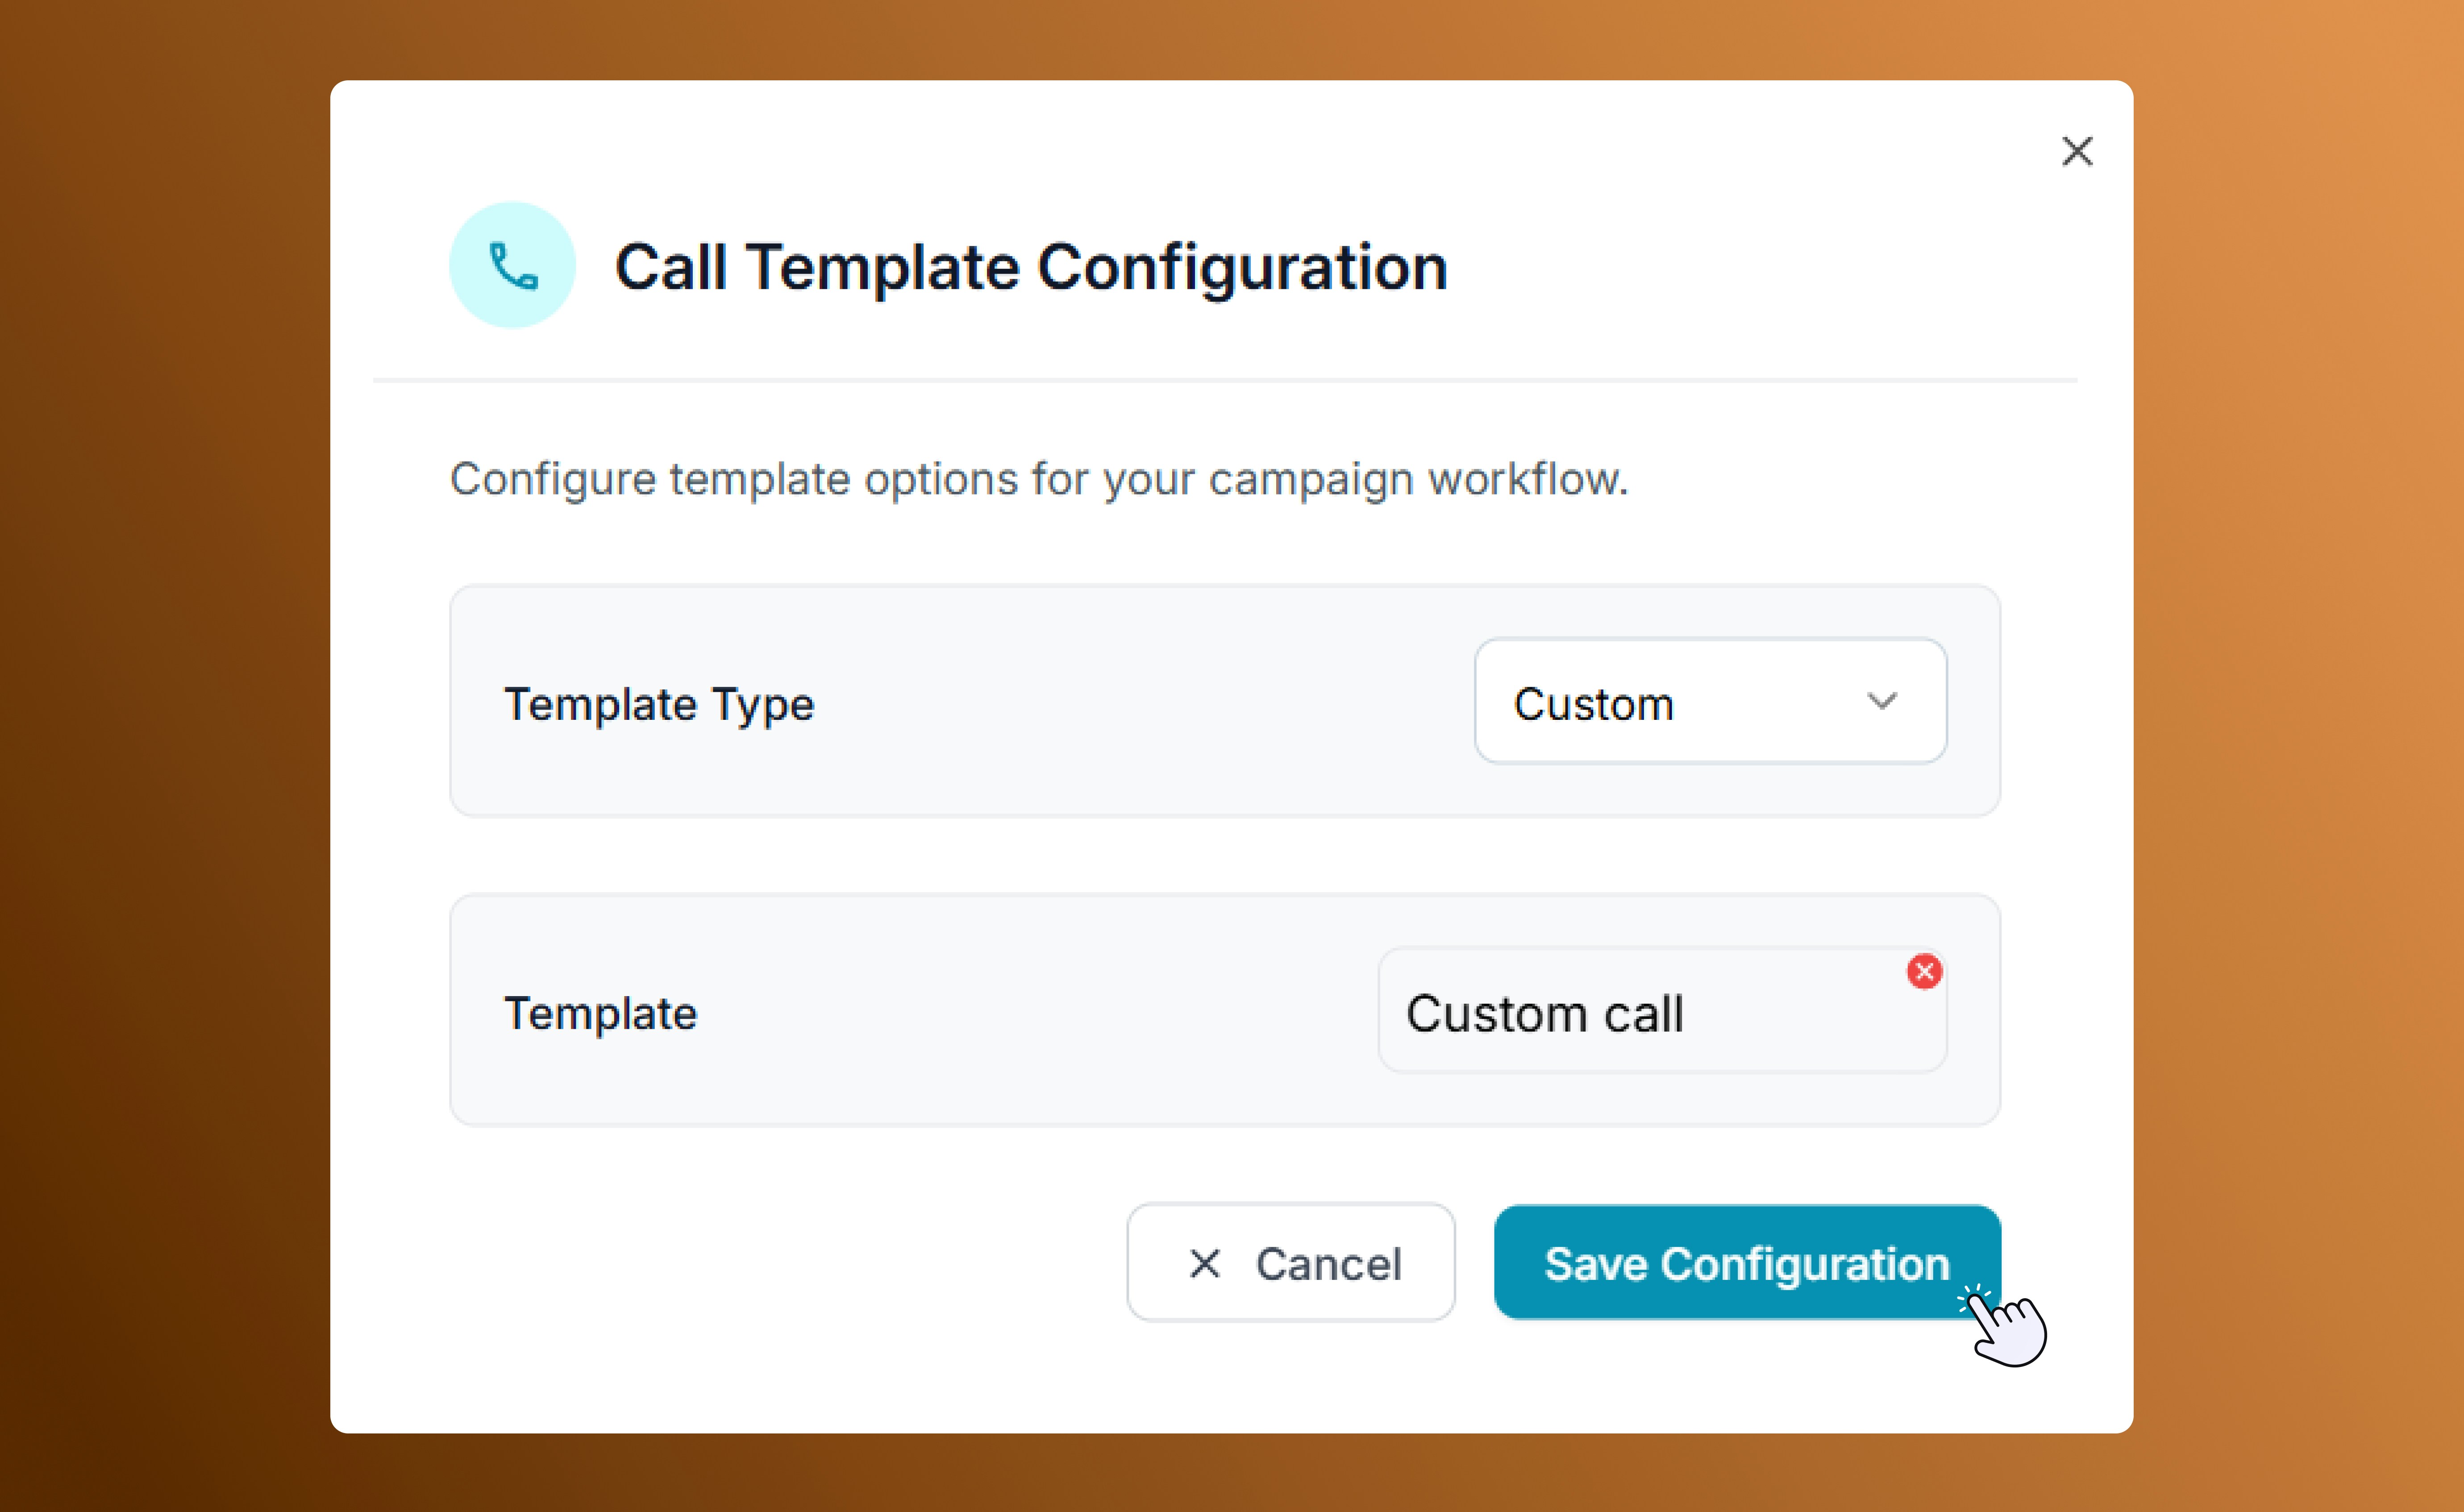The height and width of the screenshot is (1512, 2464).
Task: Dismiss the error indicator above Custom call
Action: [x=1923, y=971]
